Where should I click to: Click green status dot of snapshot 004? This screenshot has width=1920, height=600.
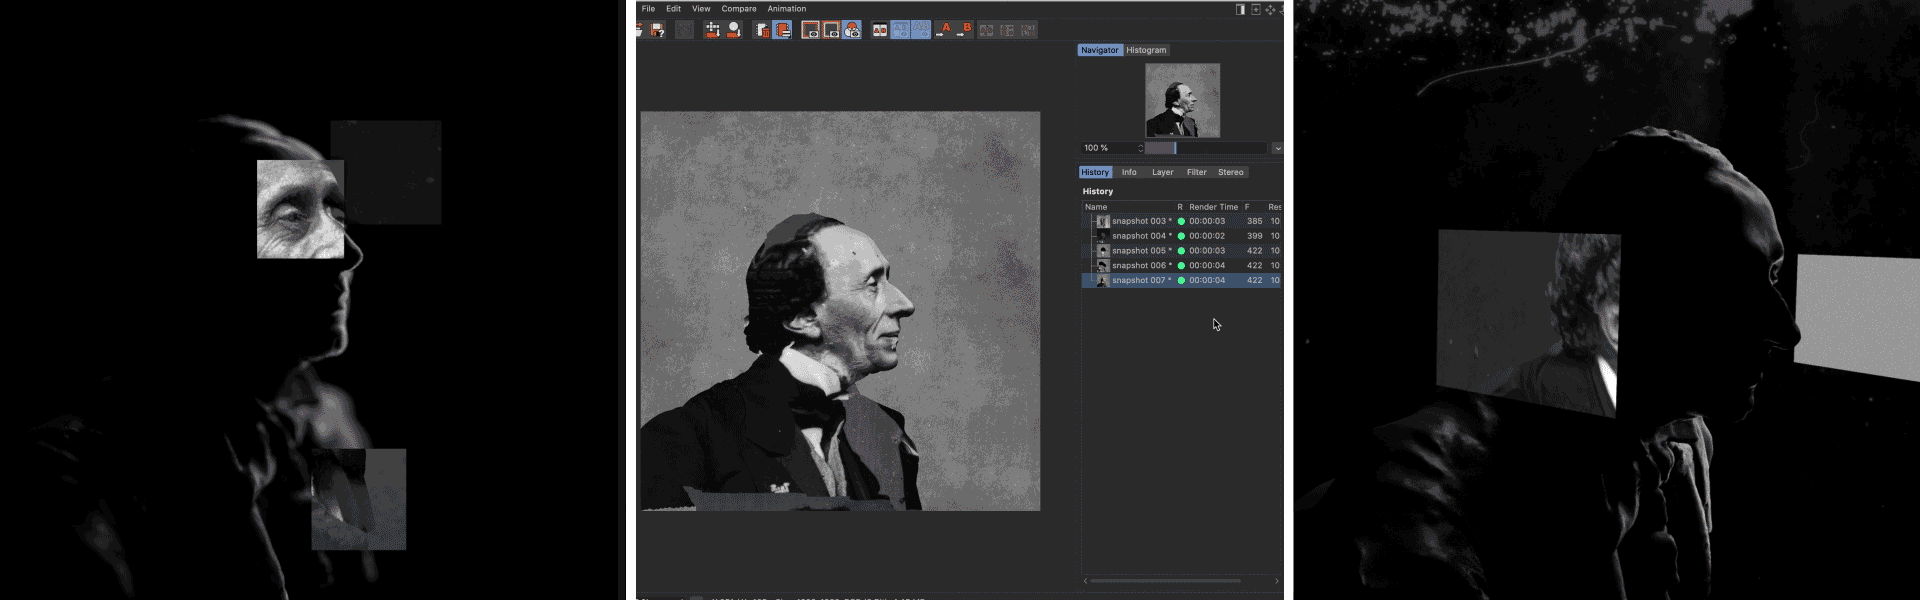1181,236
